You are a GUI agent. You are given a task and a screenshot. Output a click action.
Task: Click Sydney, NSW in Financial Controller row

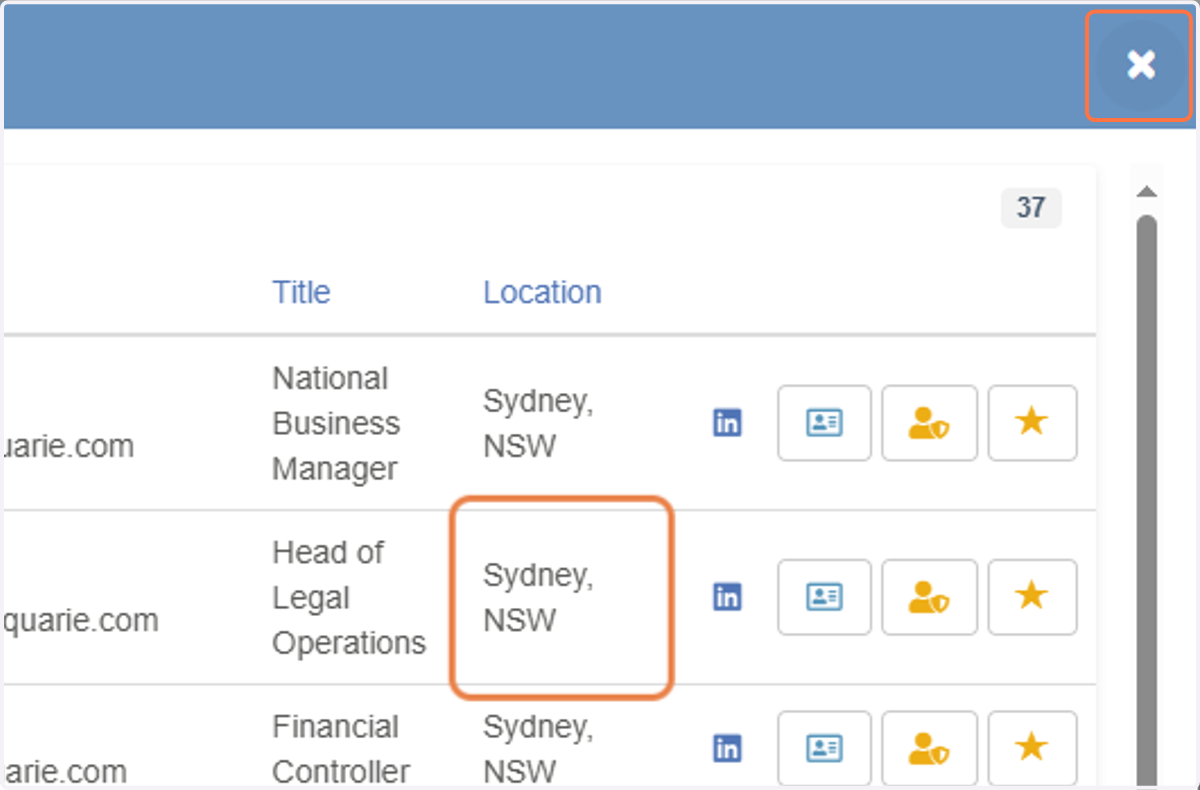pos(538,748)
